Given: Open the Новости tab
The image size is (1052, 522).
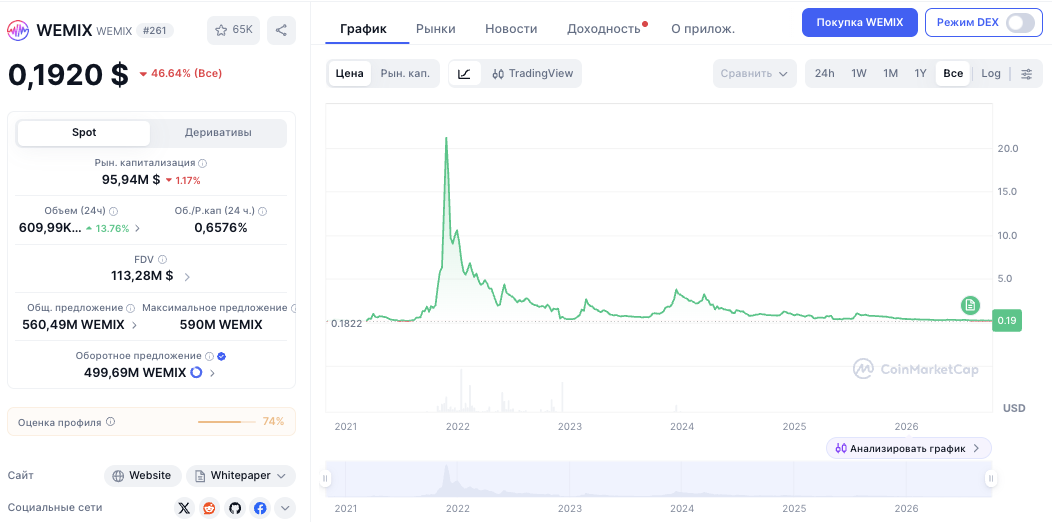Looking at the screenshot, I should tap(511, 29).
